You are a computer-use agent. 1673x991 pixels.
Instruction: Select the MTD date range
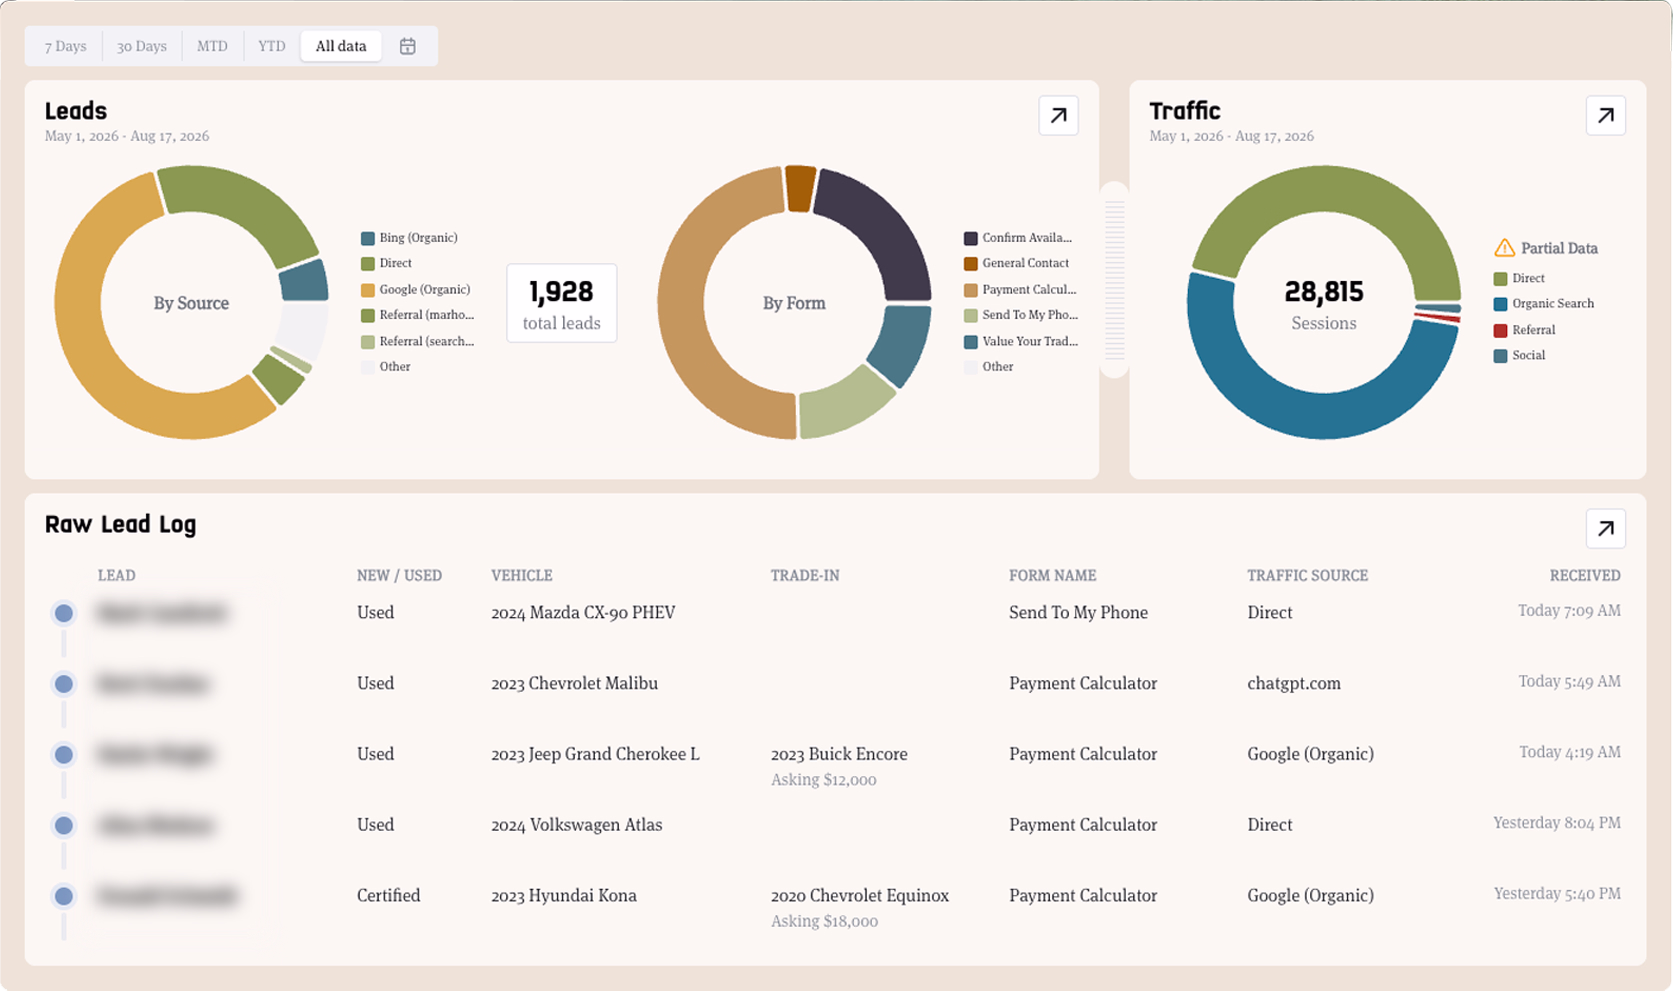(212, 46)
